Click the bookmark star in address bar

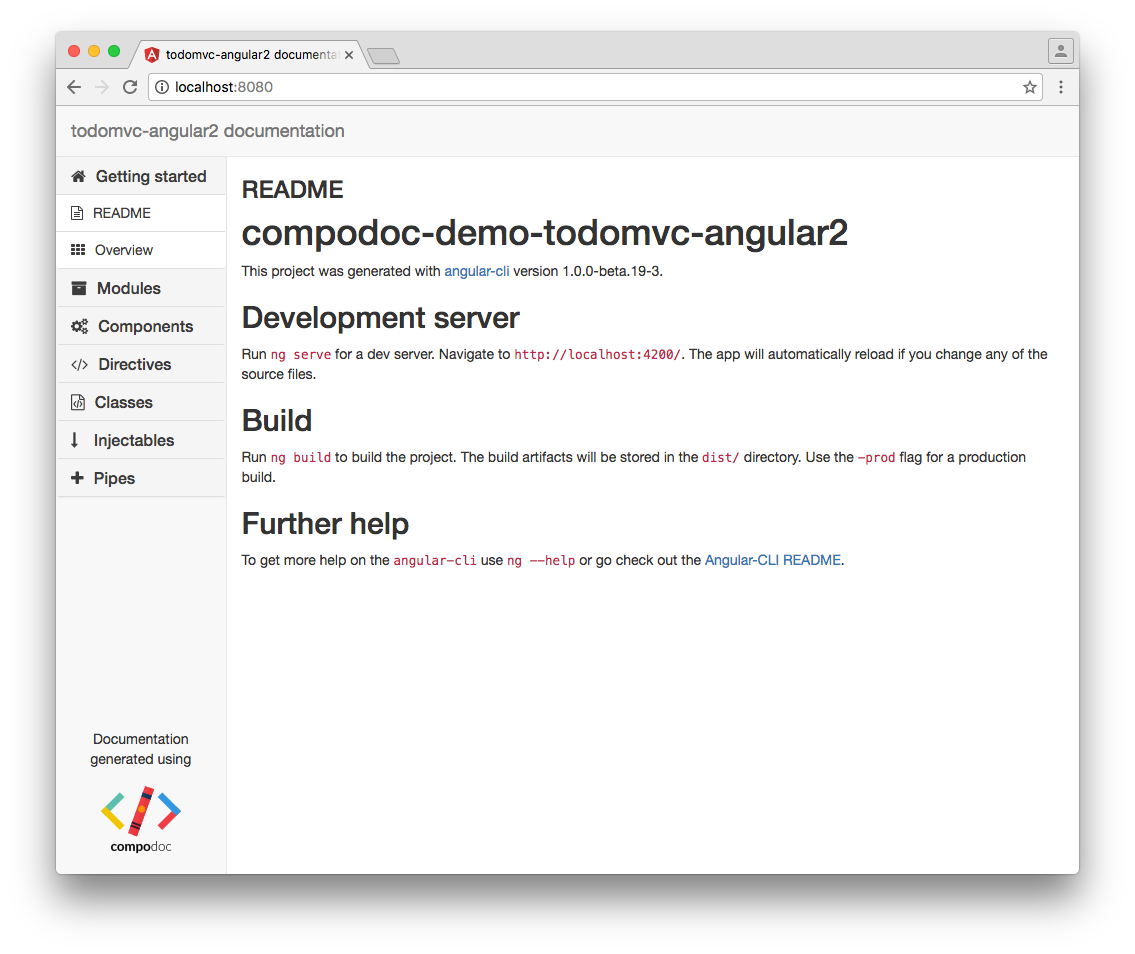[x=1029, y=87]
